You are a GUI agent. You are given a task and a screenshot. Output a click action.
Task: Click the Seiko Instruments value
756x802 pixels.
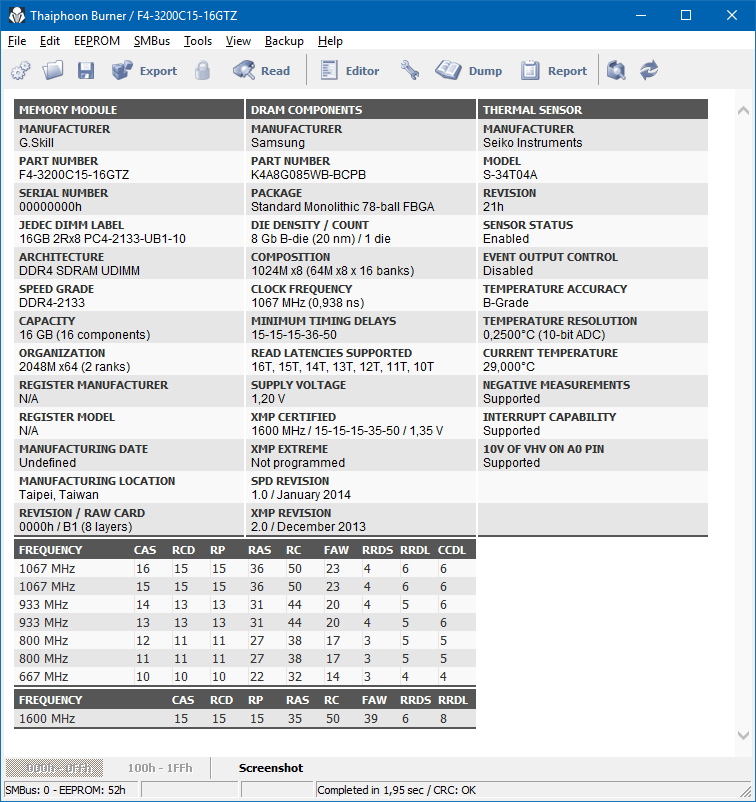[x=532, y=143]
